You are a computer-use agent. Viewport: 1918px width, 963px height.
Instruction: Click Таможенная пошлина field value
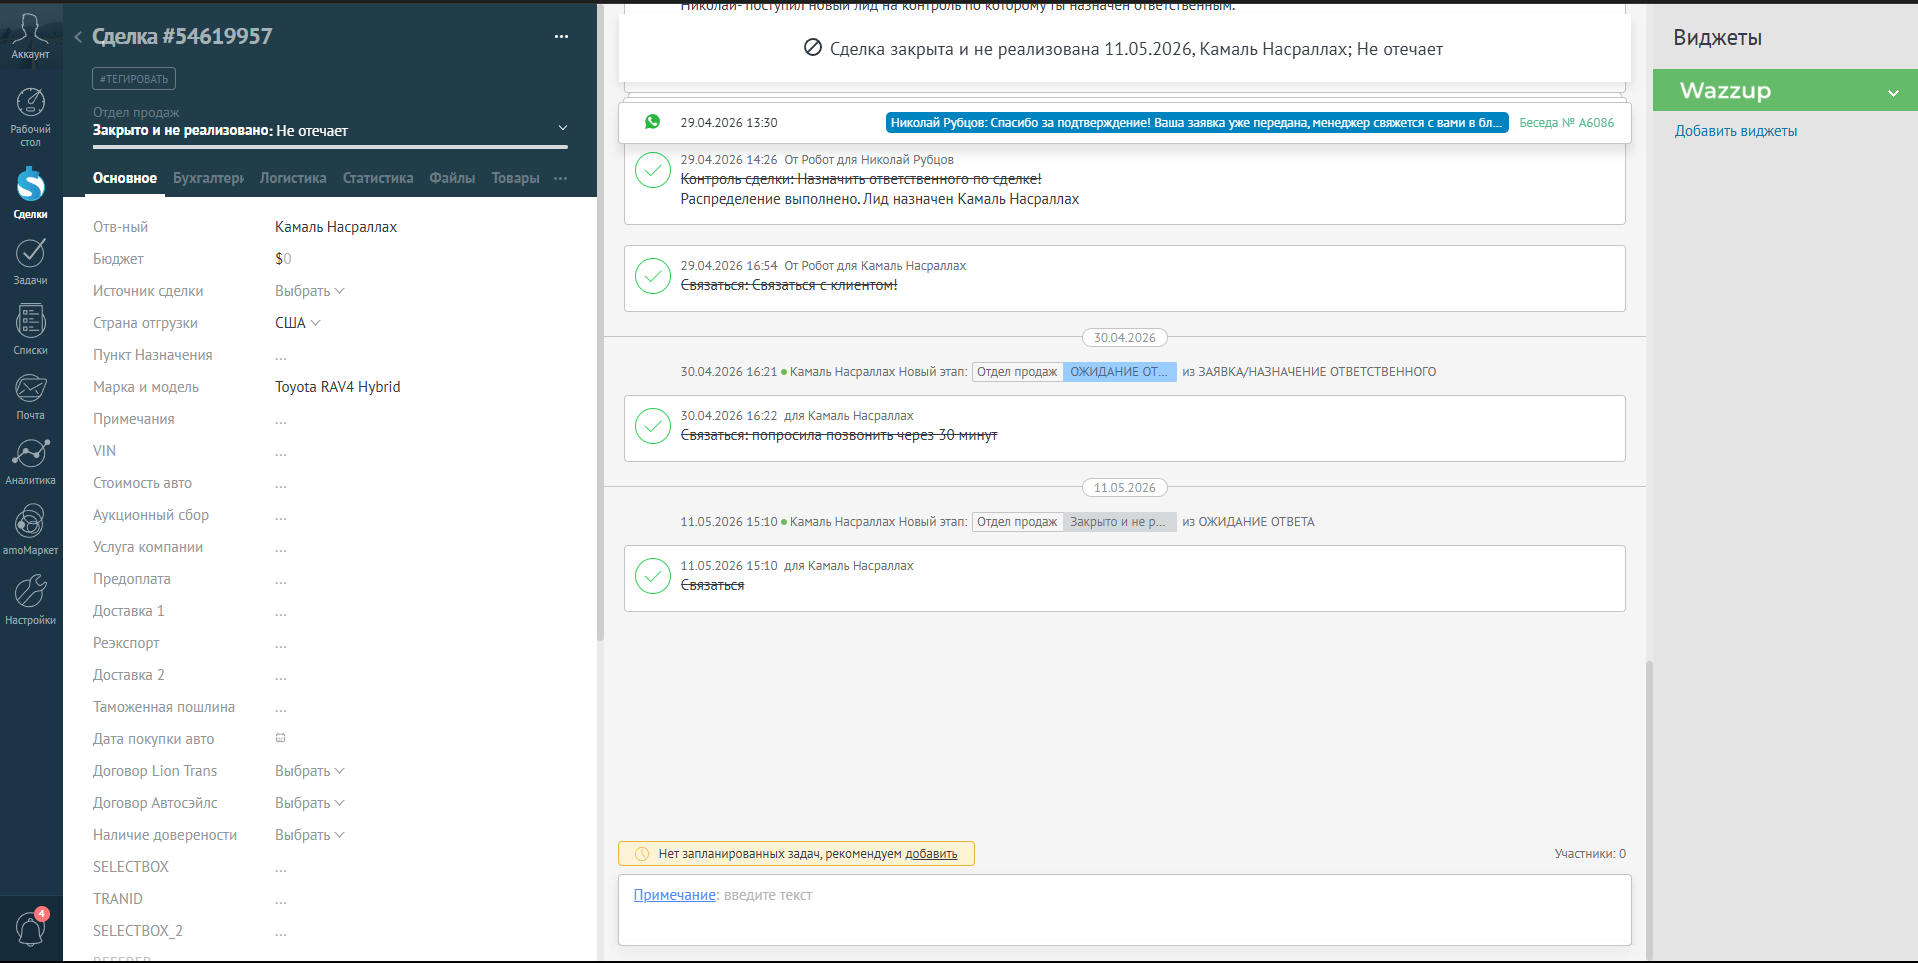coord(281,708)
